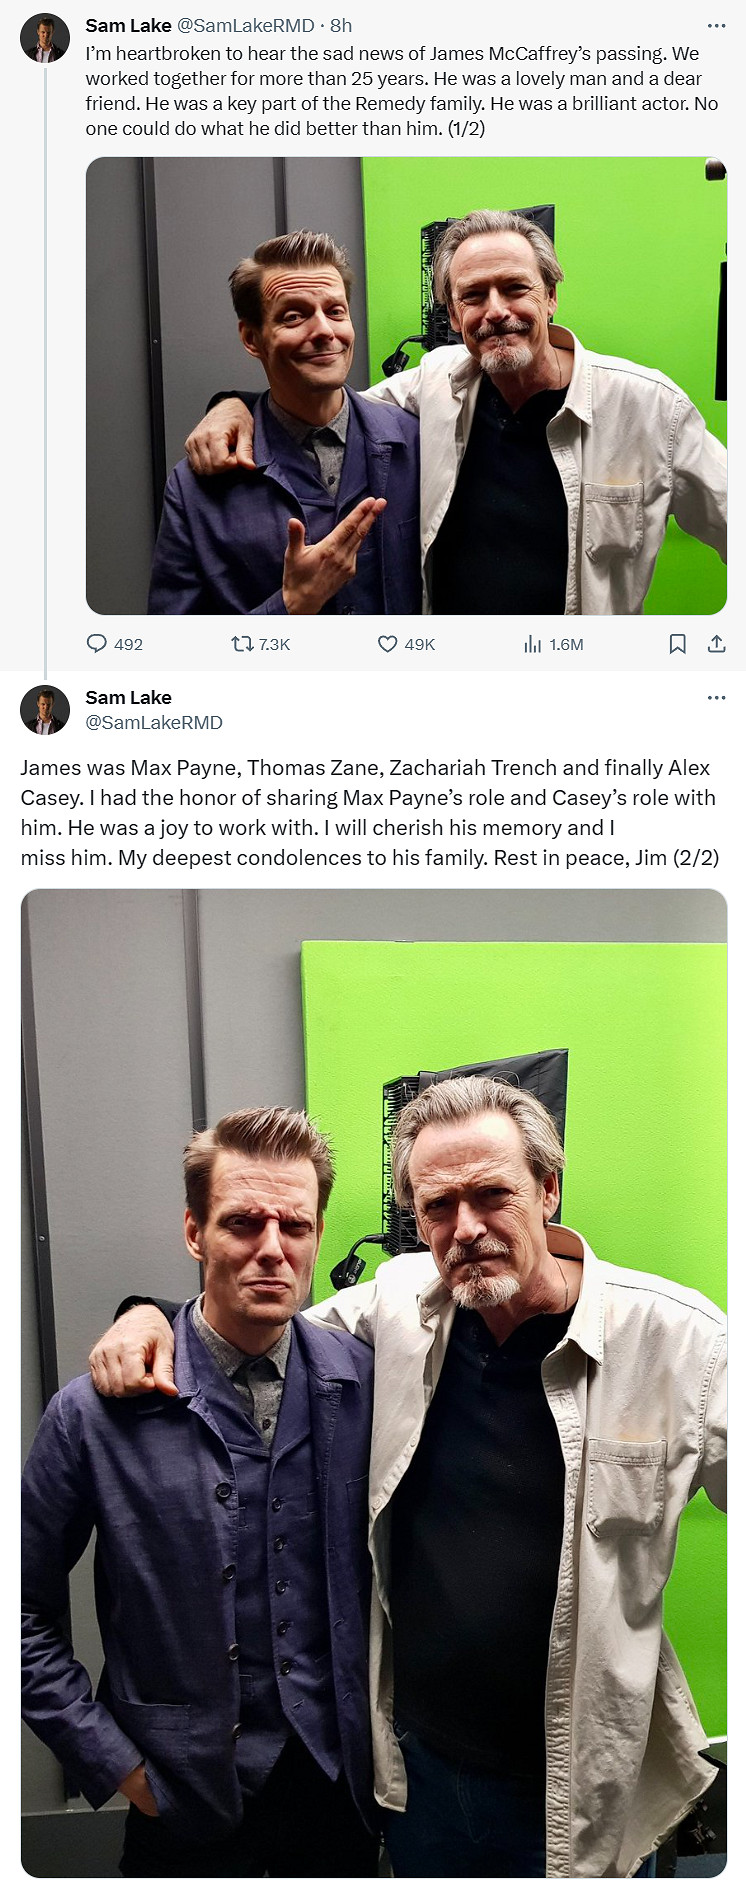Screen dimensions: 746x1887
Task: Click the reply speech-bubble icon
Action: click(97, 644)
